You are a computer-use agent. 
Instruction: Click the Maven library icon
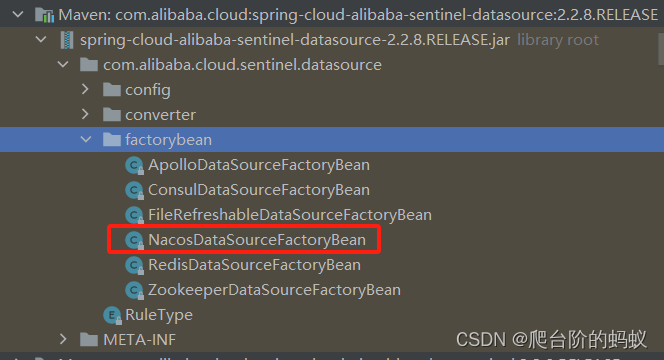click(x=44, y=15)
